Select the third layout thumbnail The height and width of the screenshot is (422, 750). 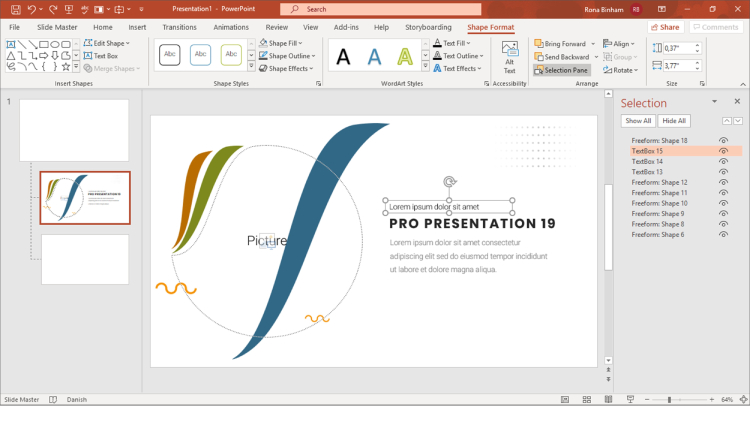tap(85, 259)
